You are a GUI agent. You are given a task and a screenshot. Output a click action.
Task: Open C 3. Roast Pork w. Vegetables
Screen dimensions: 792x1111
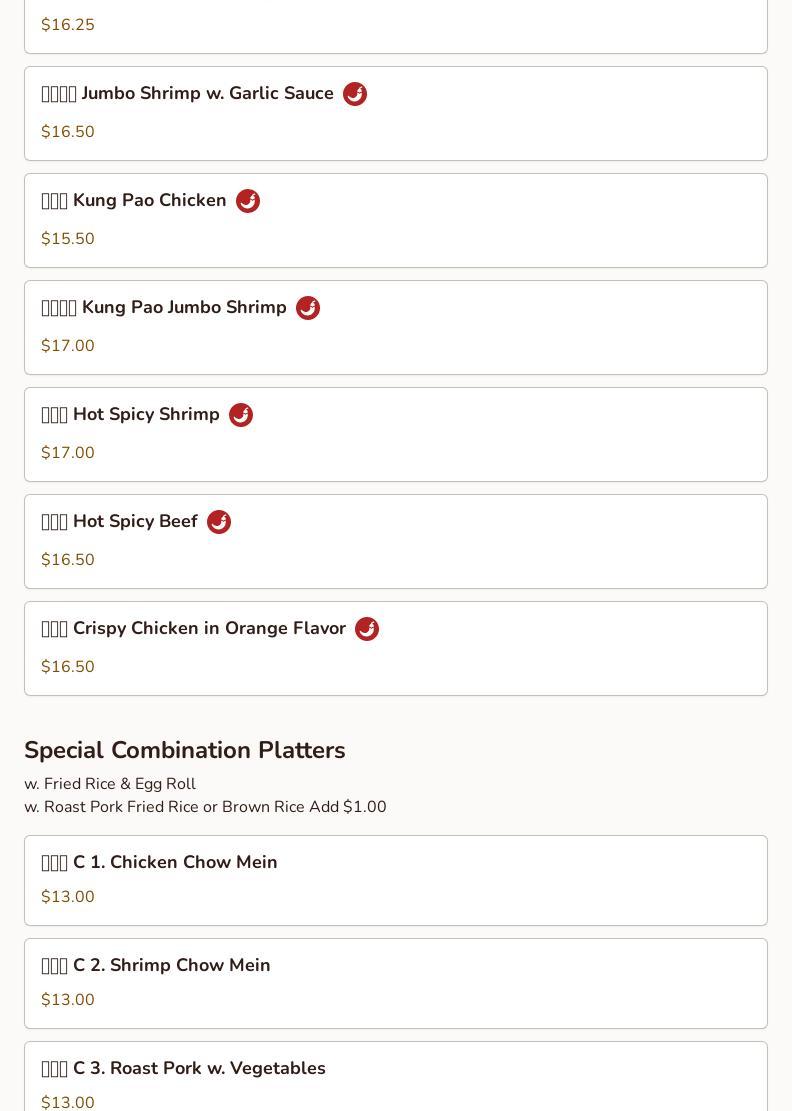tap(199, 1069)
